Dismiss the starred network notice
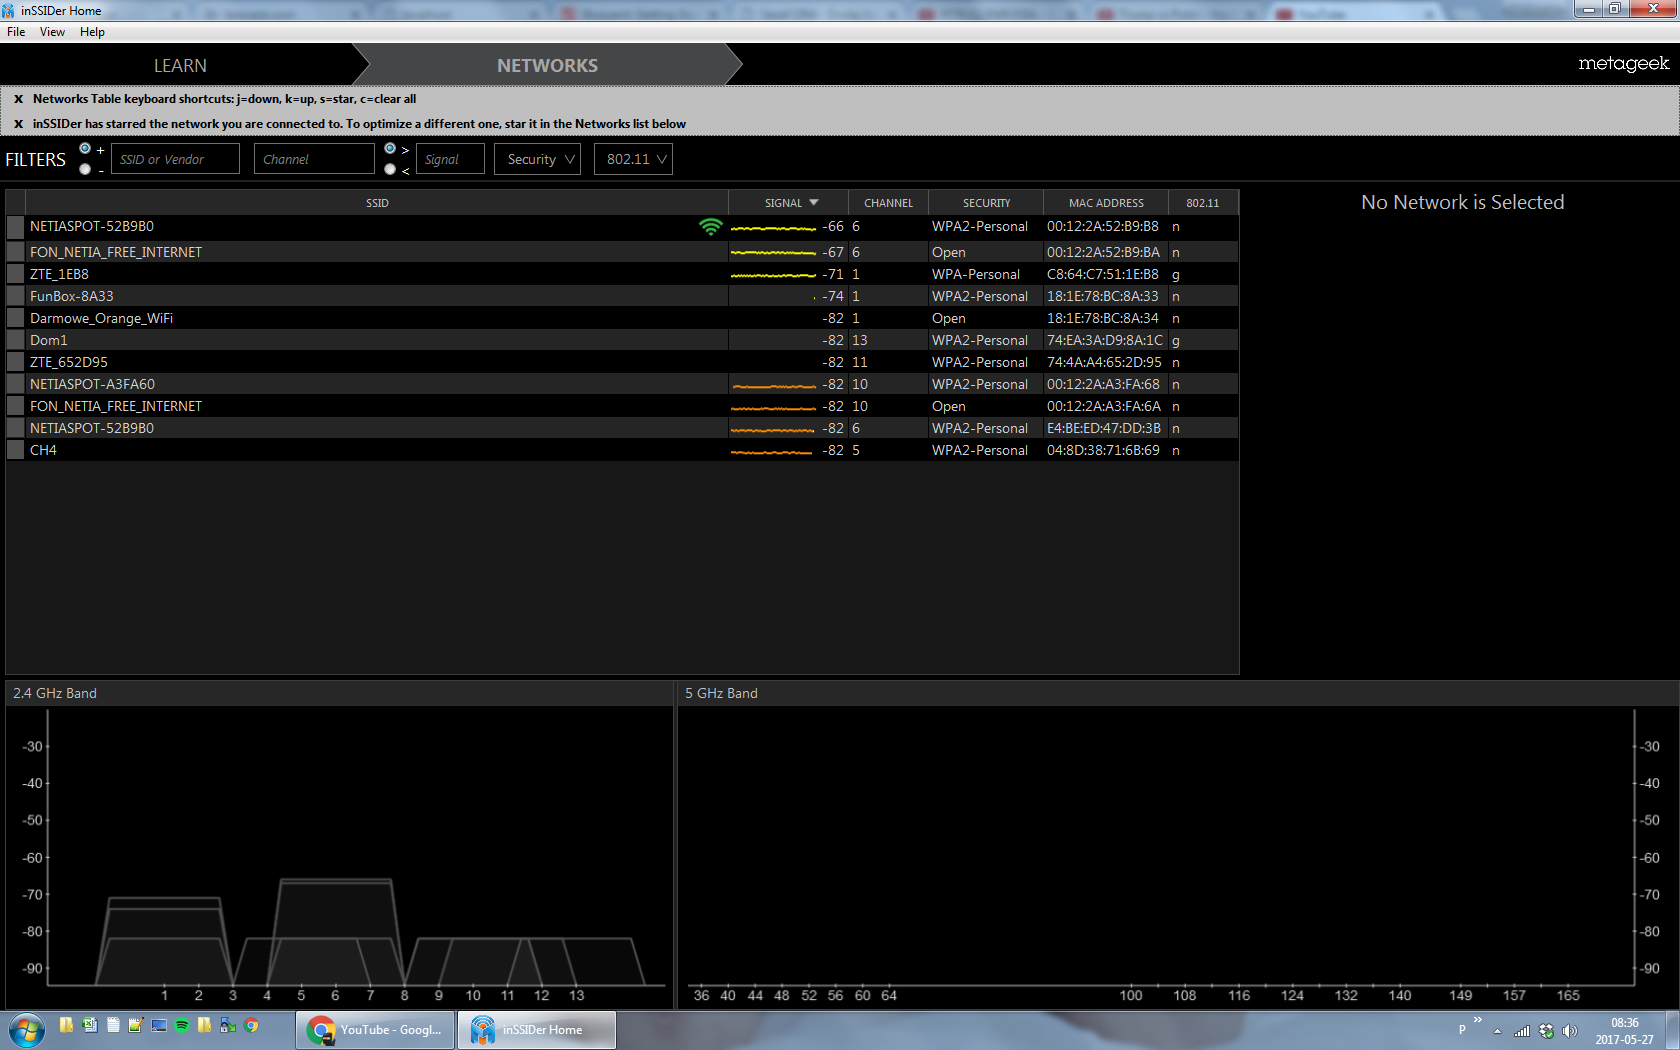 [18, 124]
